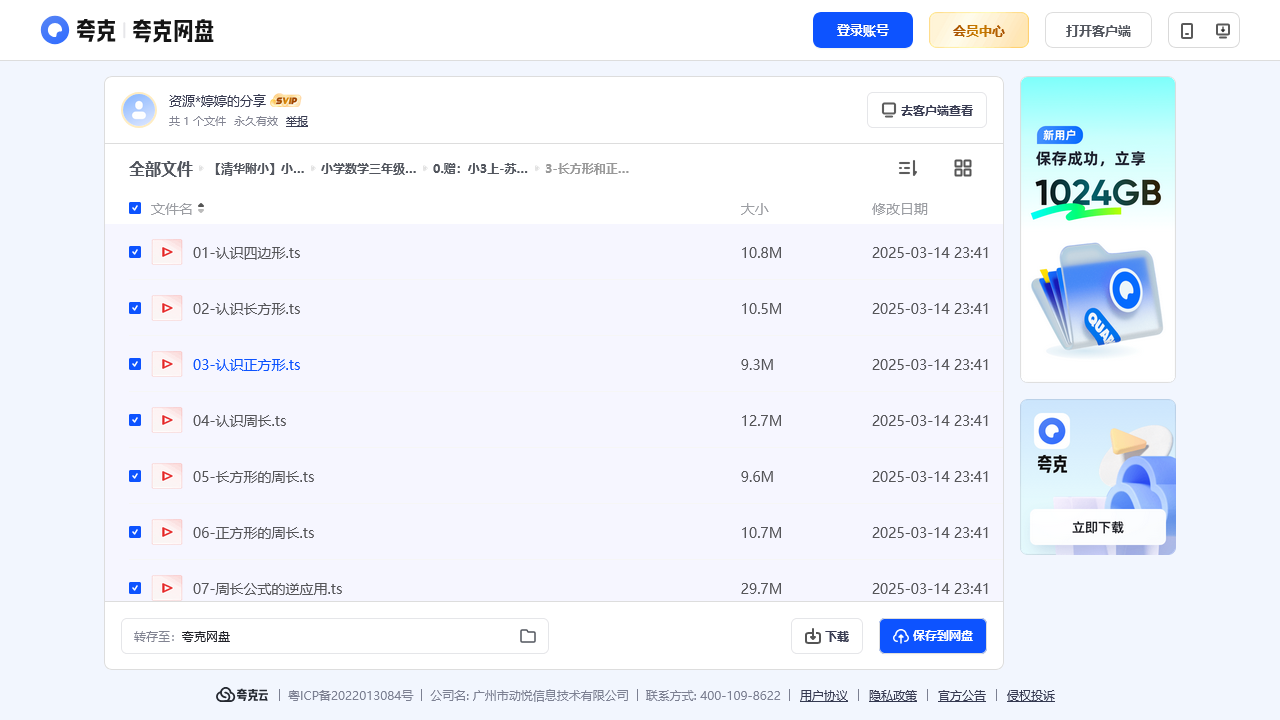Click the 下载 button

pos(827,636)
